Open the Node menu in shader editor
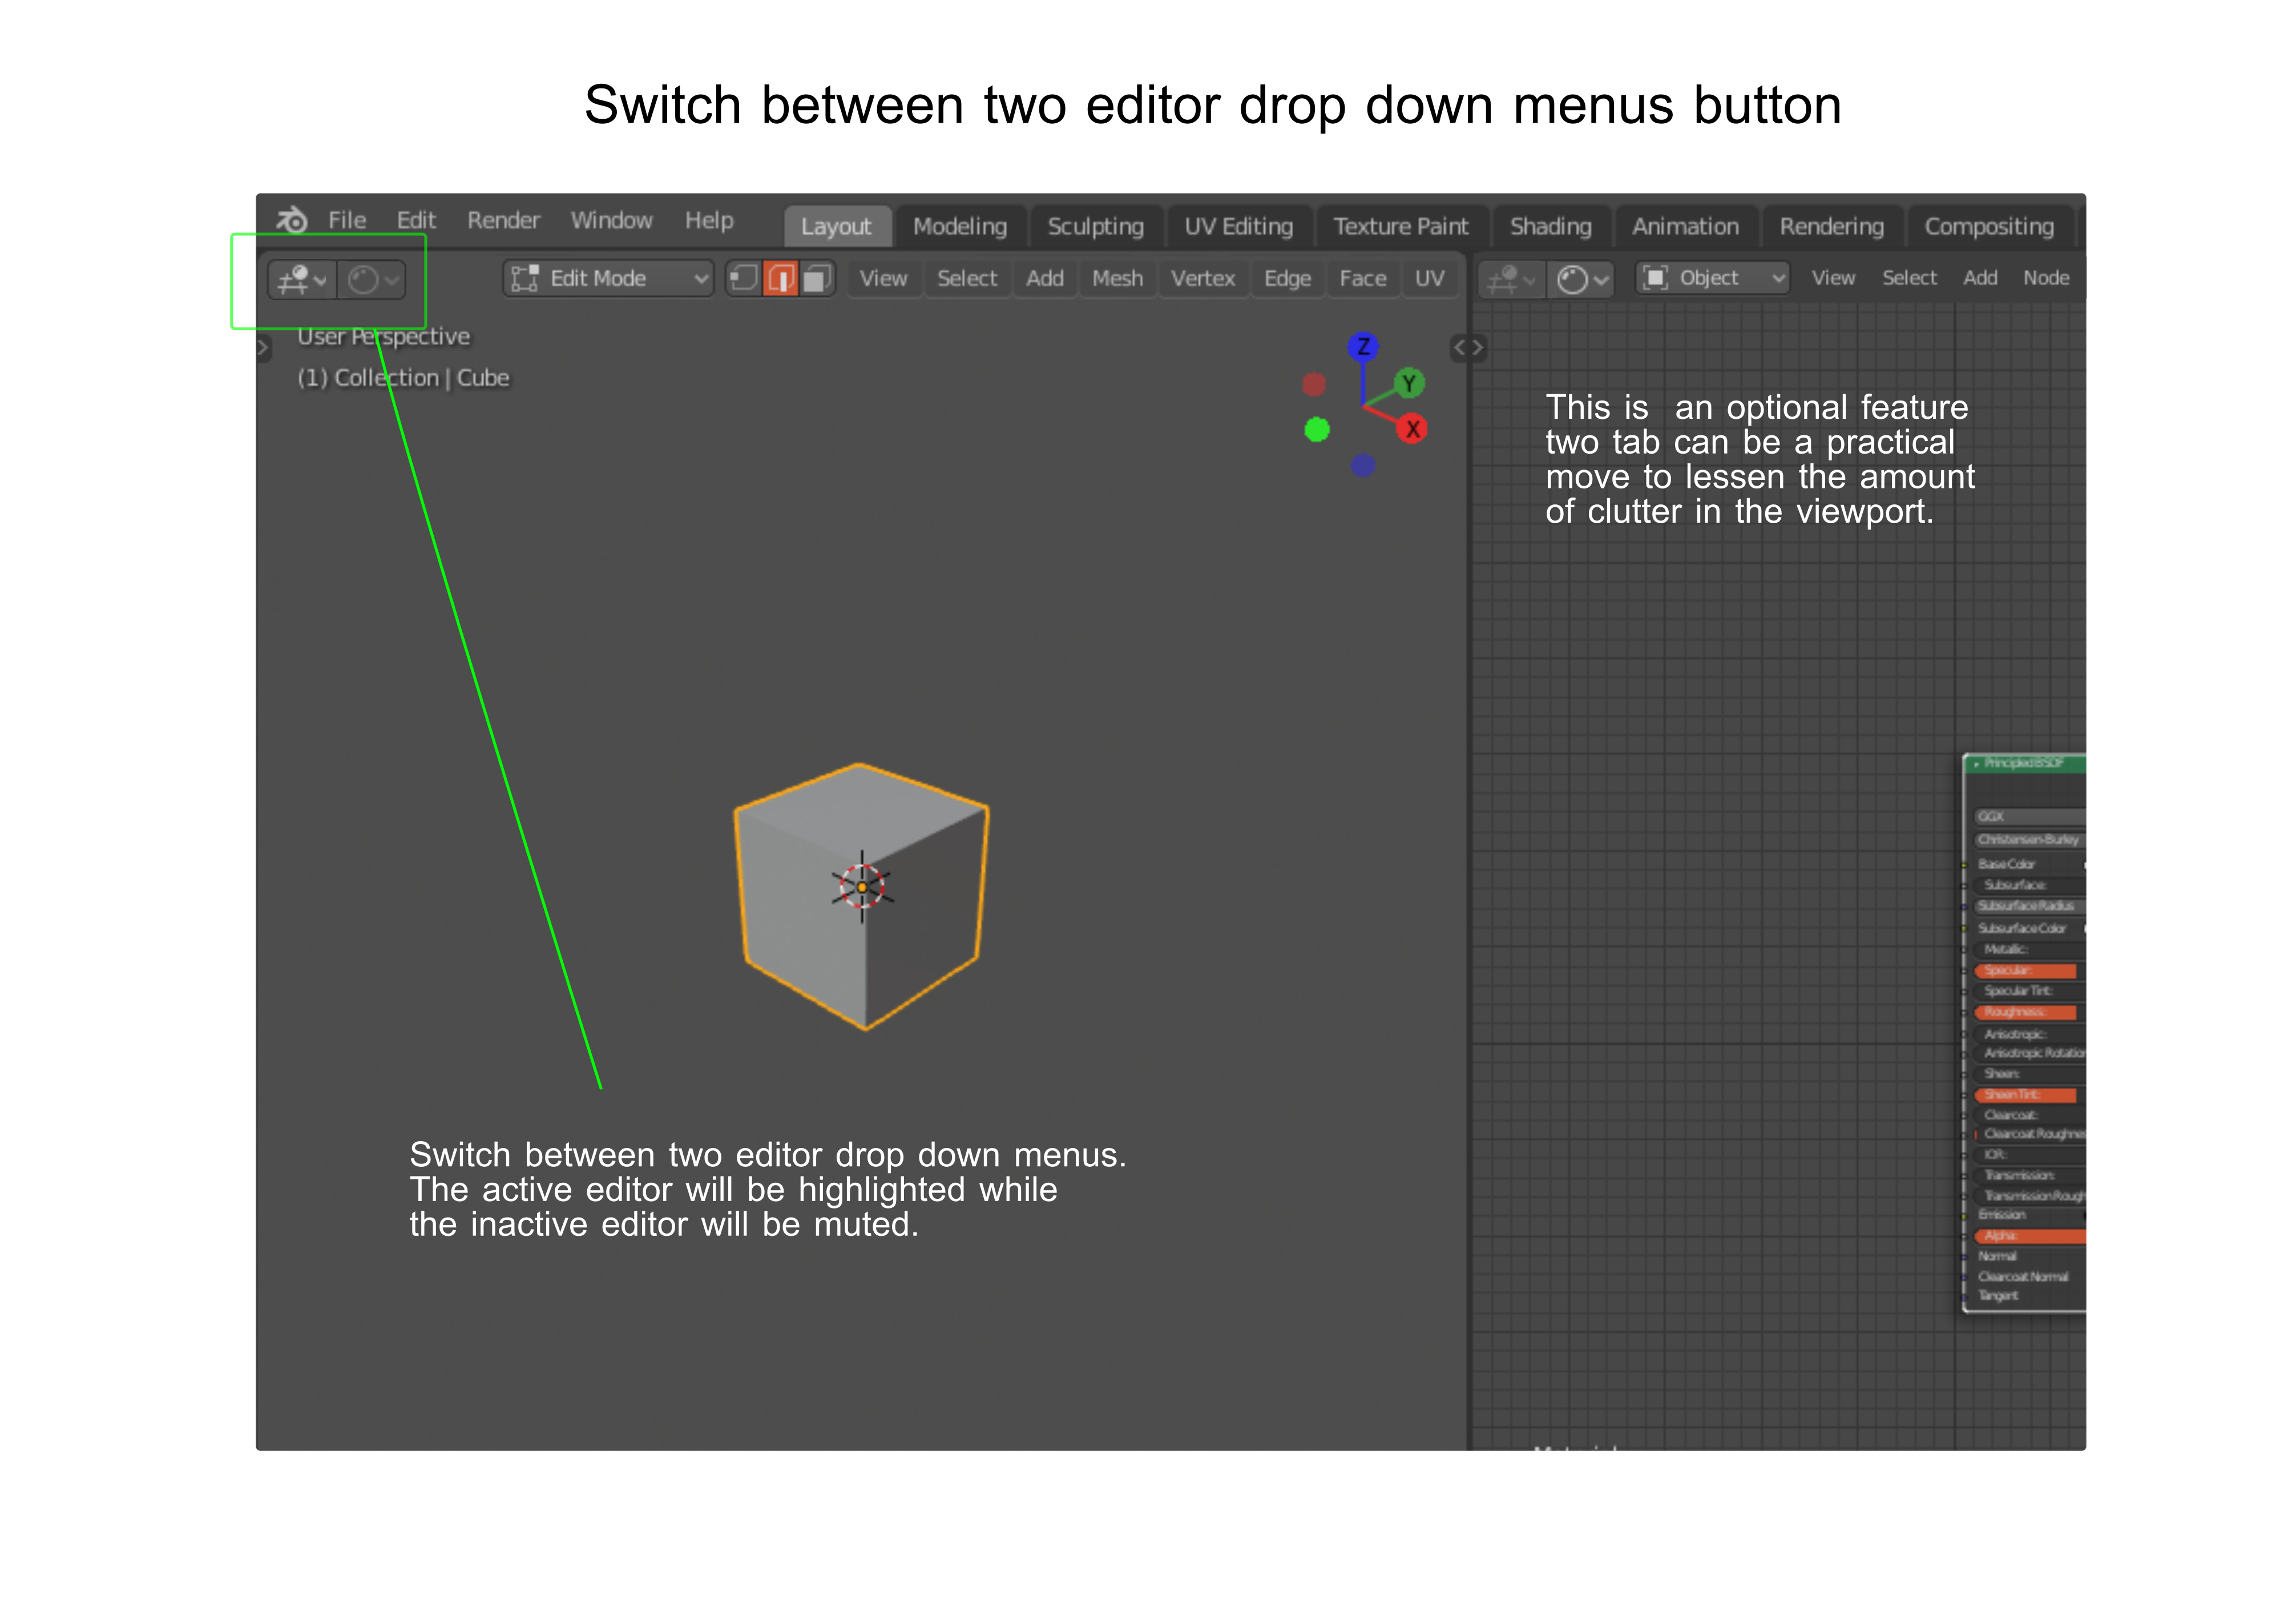2296x1621 pixels. click(x=2046, y=278)
